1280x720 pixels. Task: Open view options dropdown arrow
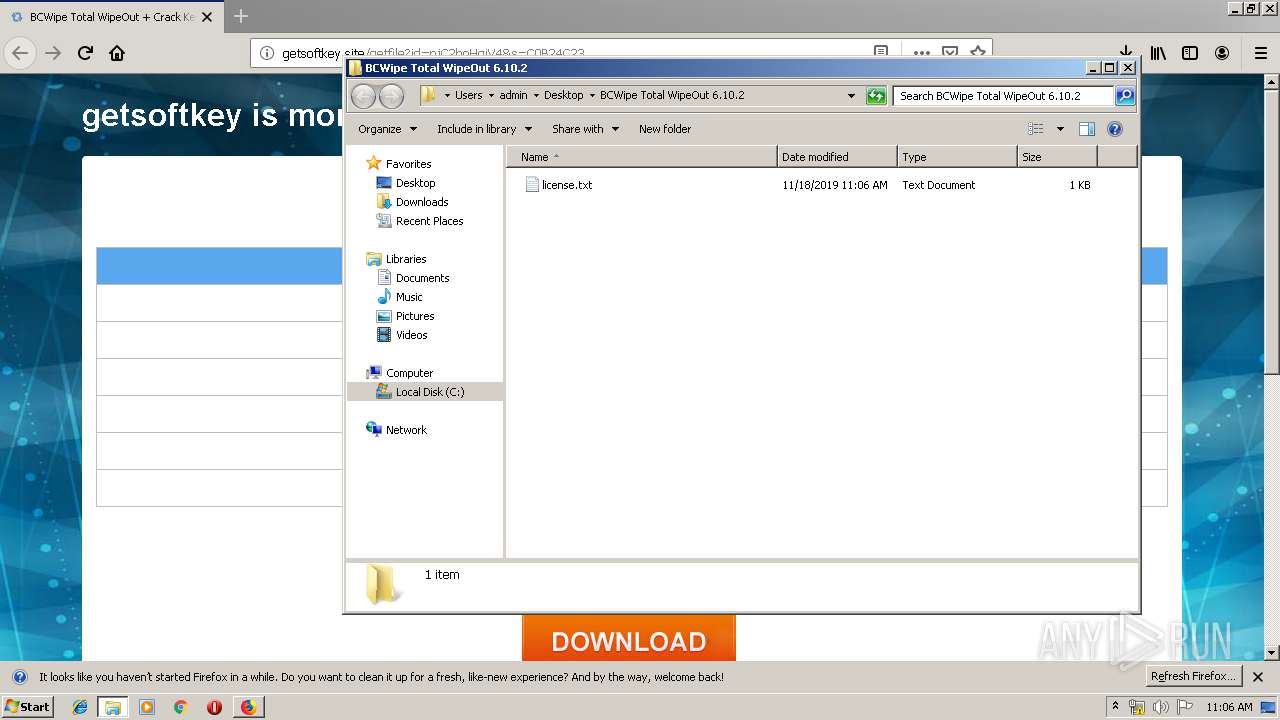pos(1060,129)
